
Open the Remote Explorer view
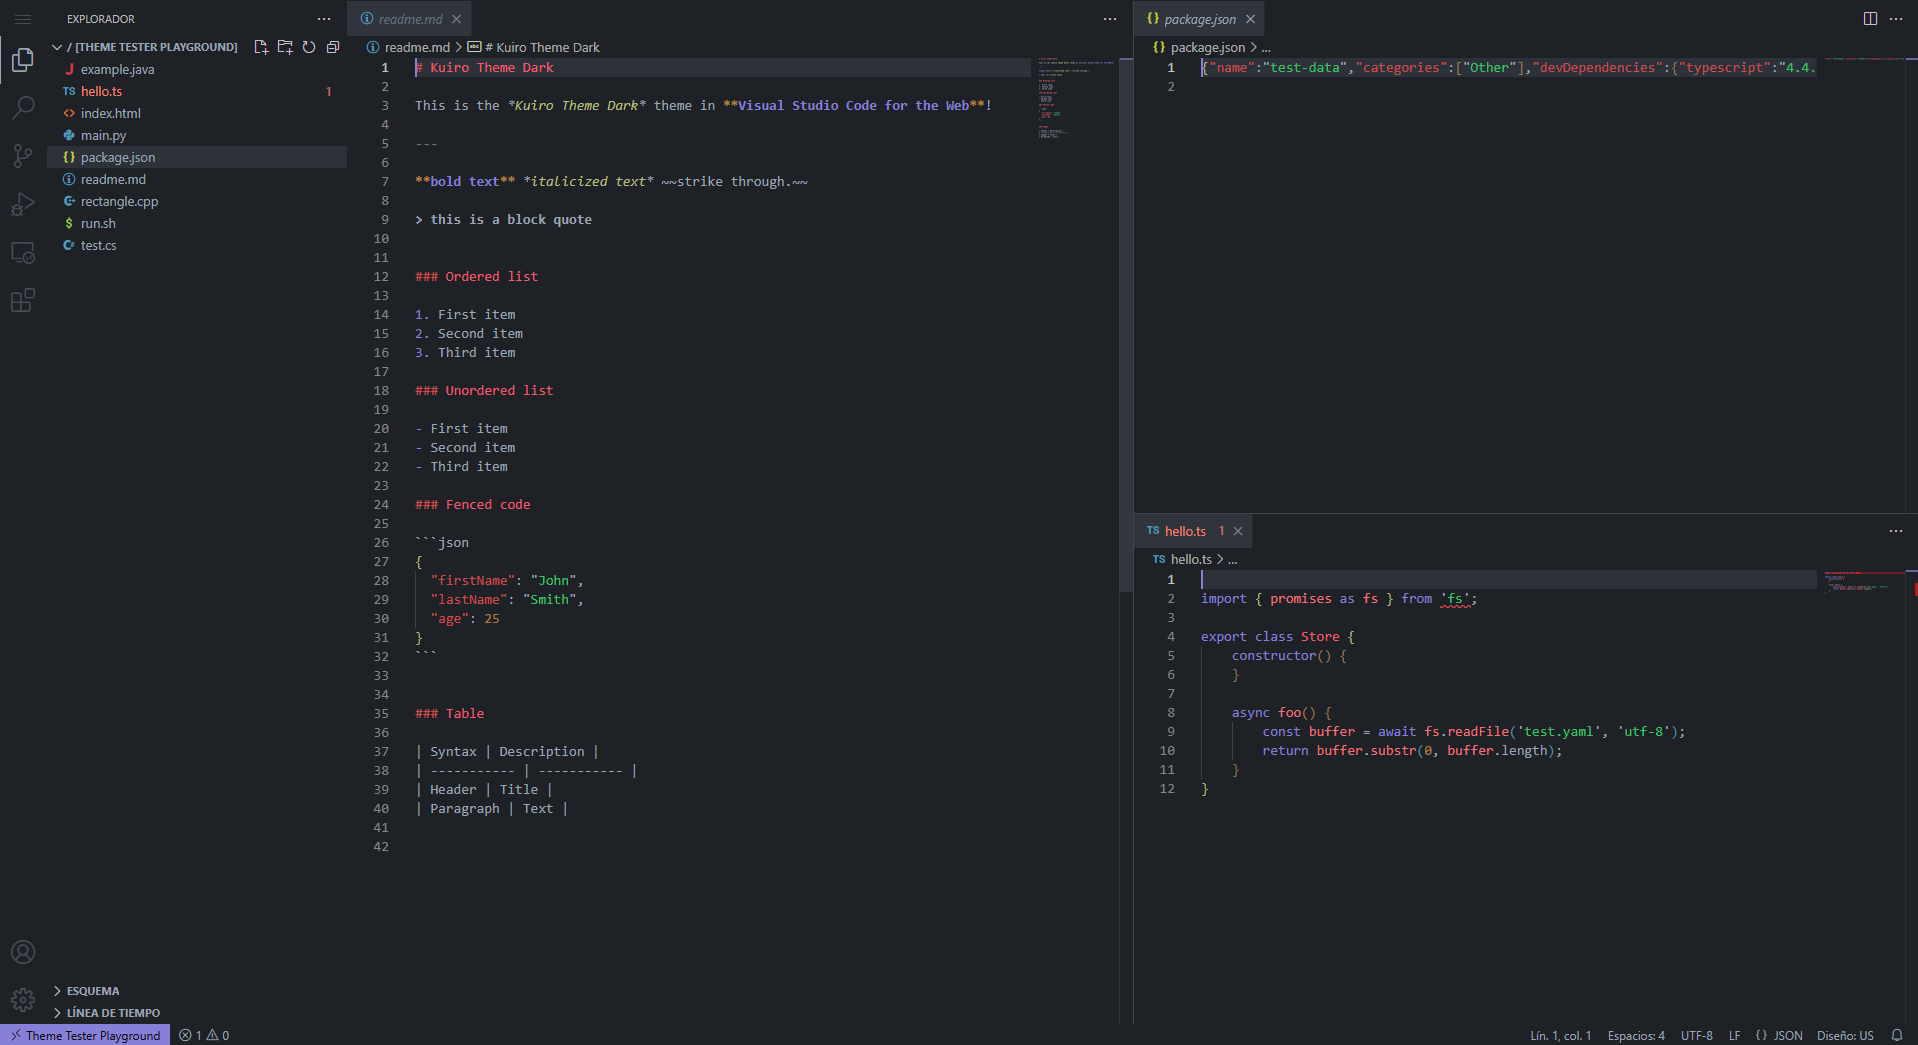(x=23, y=252)
